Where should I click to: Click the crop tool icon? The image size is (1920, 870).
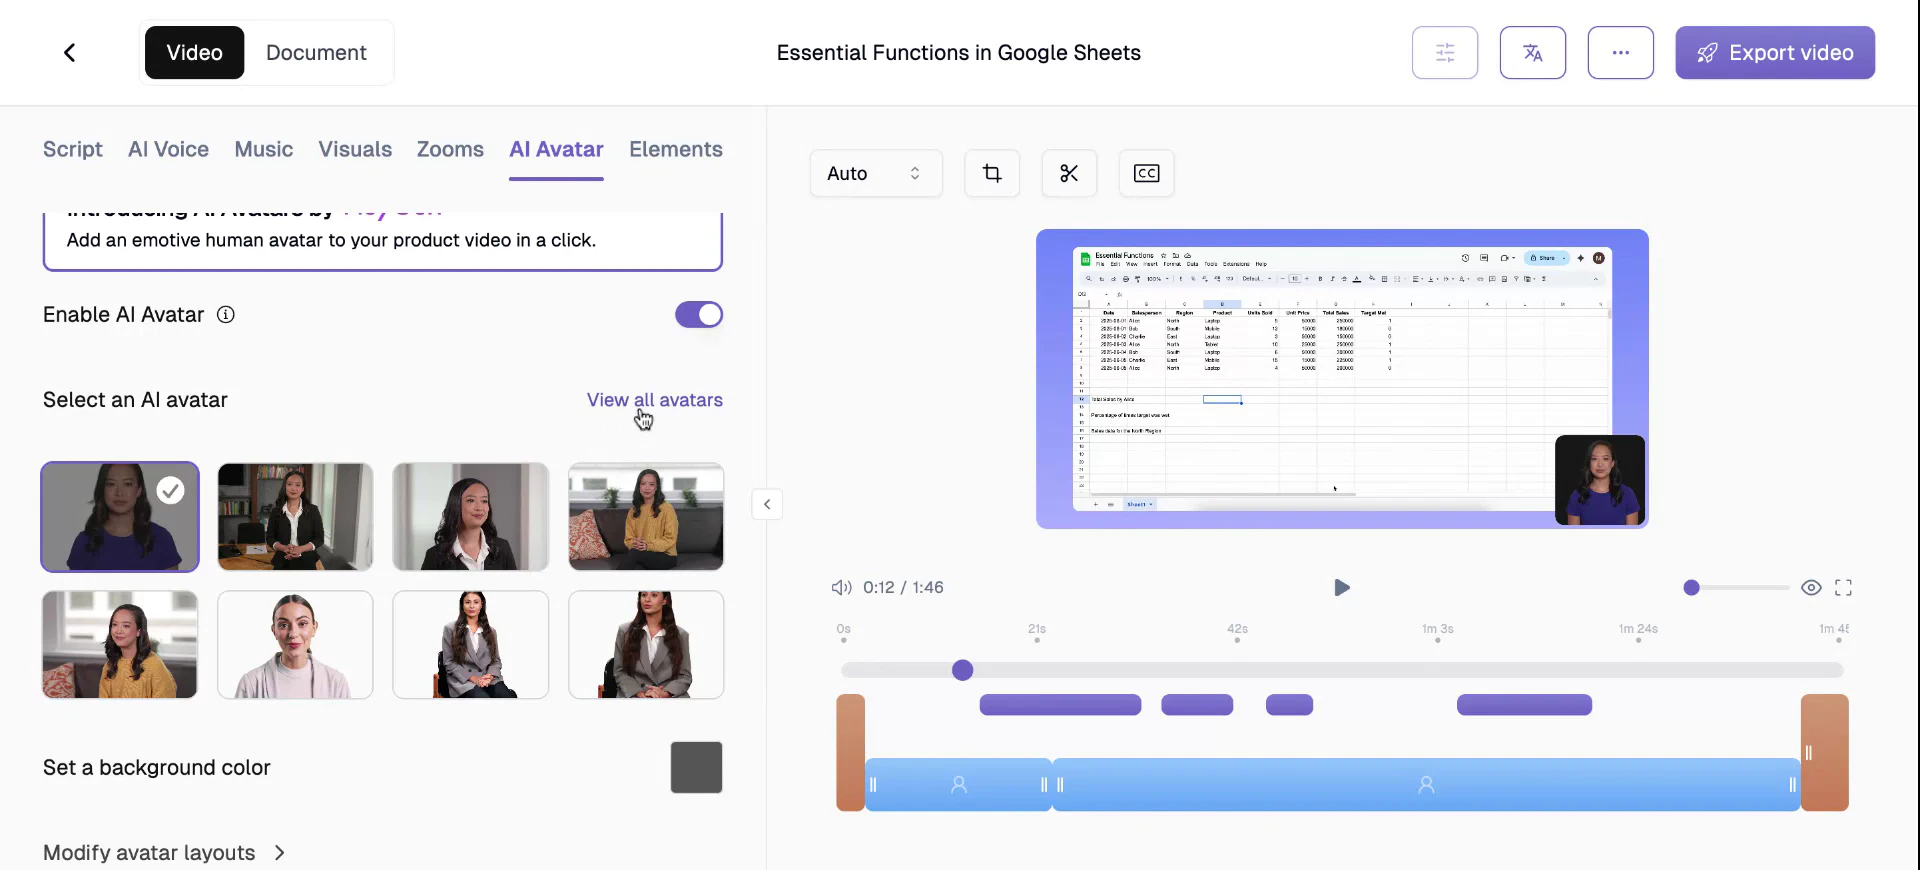pyautogui.click(x=992, y=173)
